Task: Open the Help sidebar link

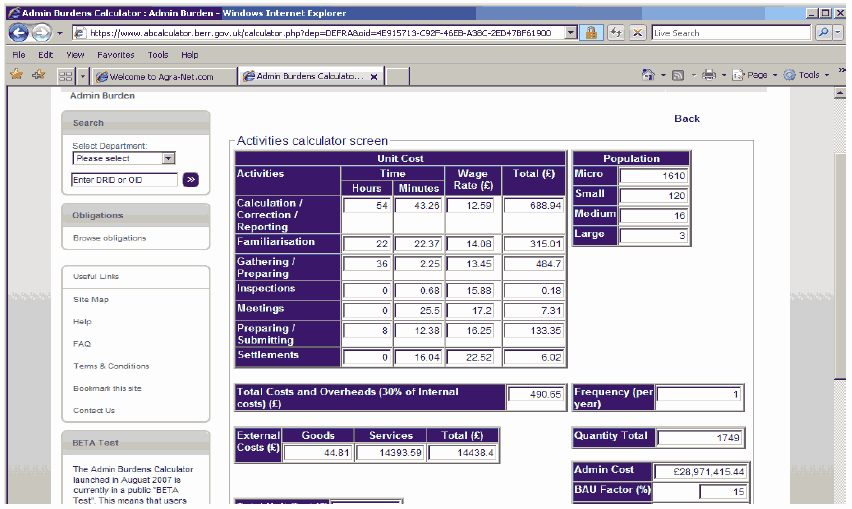Action: pos(82,322)
